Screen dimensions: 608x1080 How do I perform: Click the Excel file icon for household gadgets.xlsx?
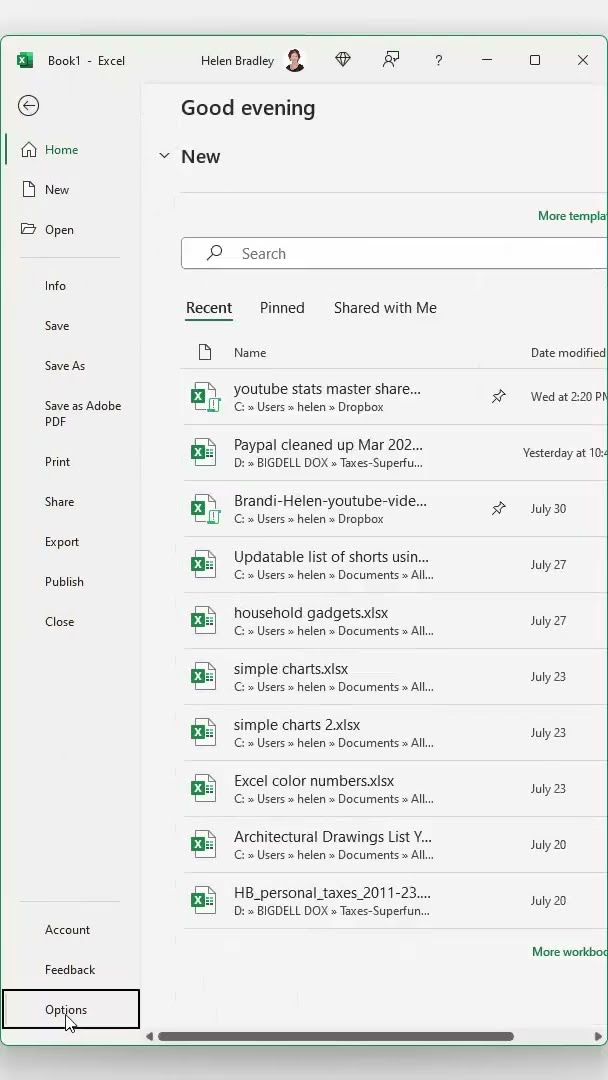pos(204,620)
